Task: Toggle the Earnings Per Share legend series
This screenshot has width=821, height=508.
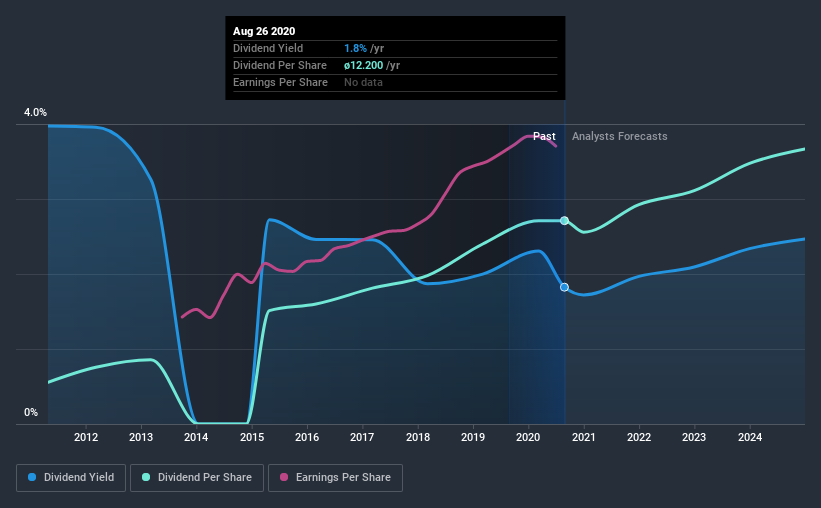Action: [335, 478]
